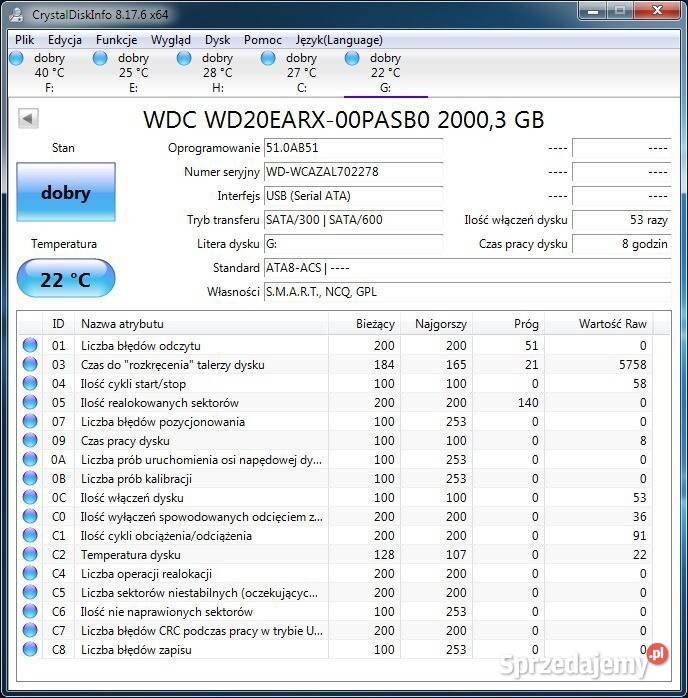Open the Wygląd menu

(x=170, y=40)
